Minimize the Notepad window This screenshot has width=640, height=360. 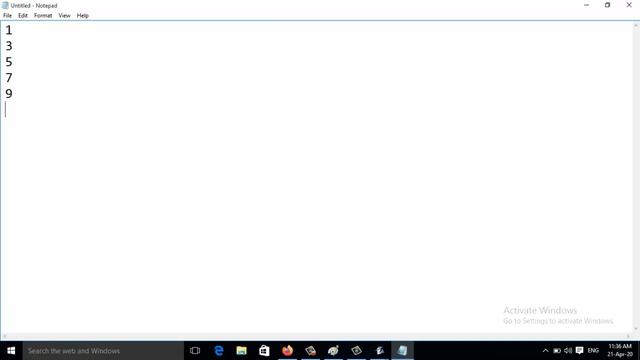pos(587,5)
